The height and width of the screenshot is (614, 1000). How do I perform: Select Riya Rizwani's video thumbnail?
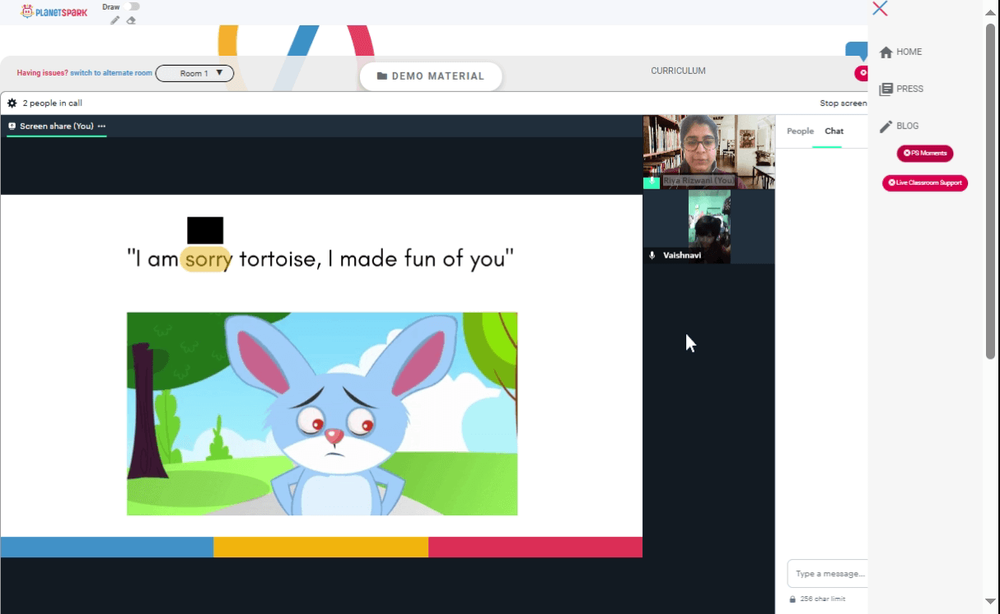709,152
